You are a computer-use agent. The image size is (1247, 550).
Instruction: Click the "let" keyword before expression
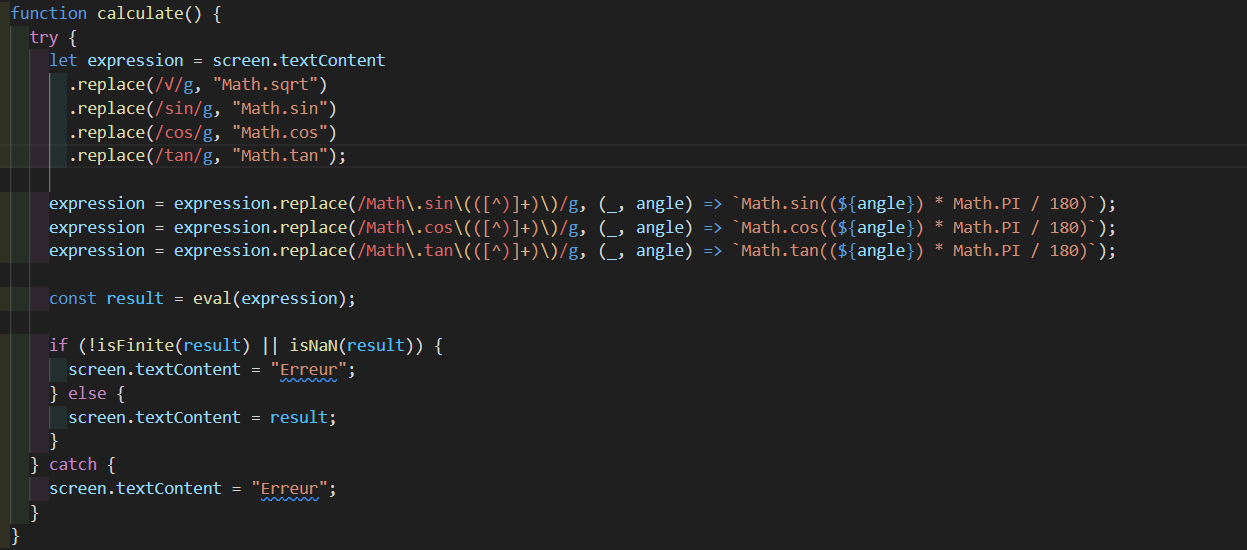63,61
